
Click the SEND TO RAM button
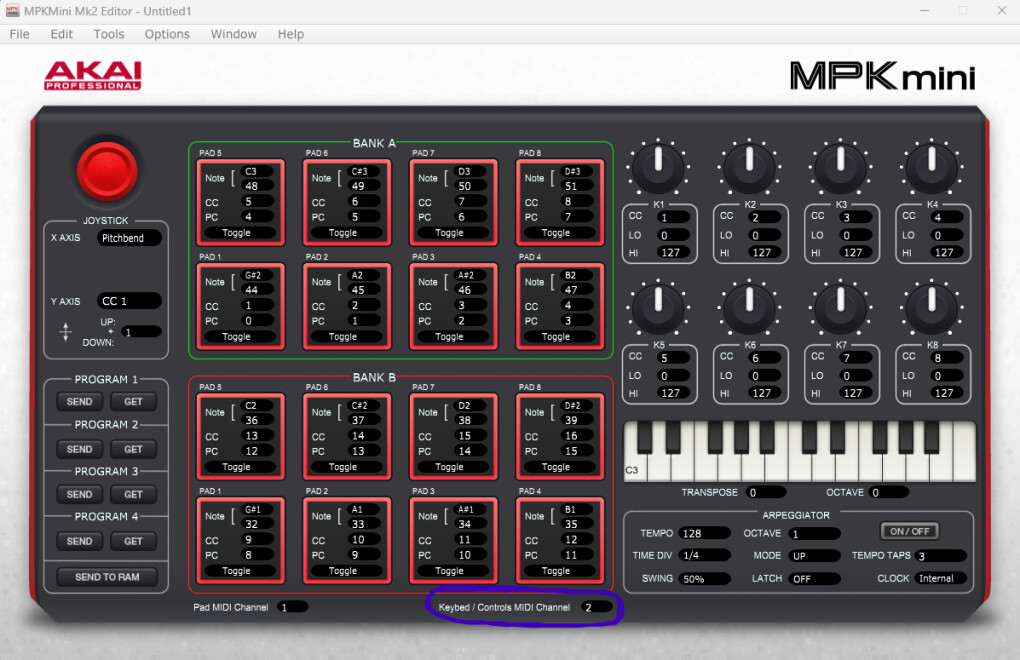click(x=106, y=577)
